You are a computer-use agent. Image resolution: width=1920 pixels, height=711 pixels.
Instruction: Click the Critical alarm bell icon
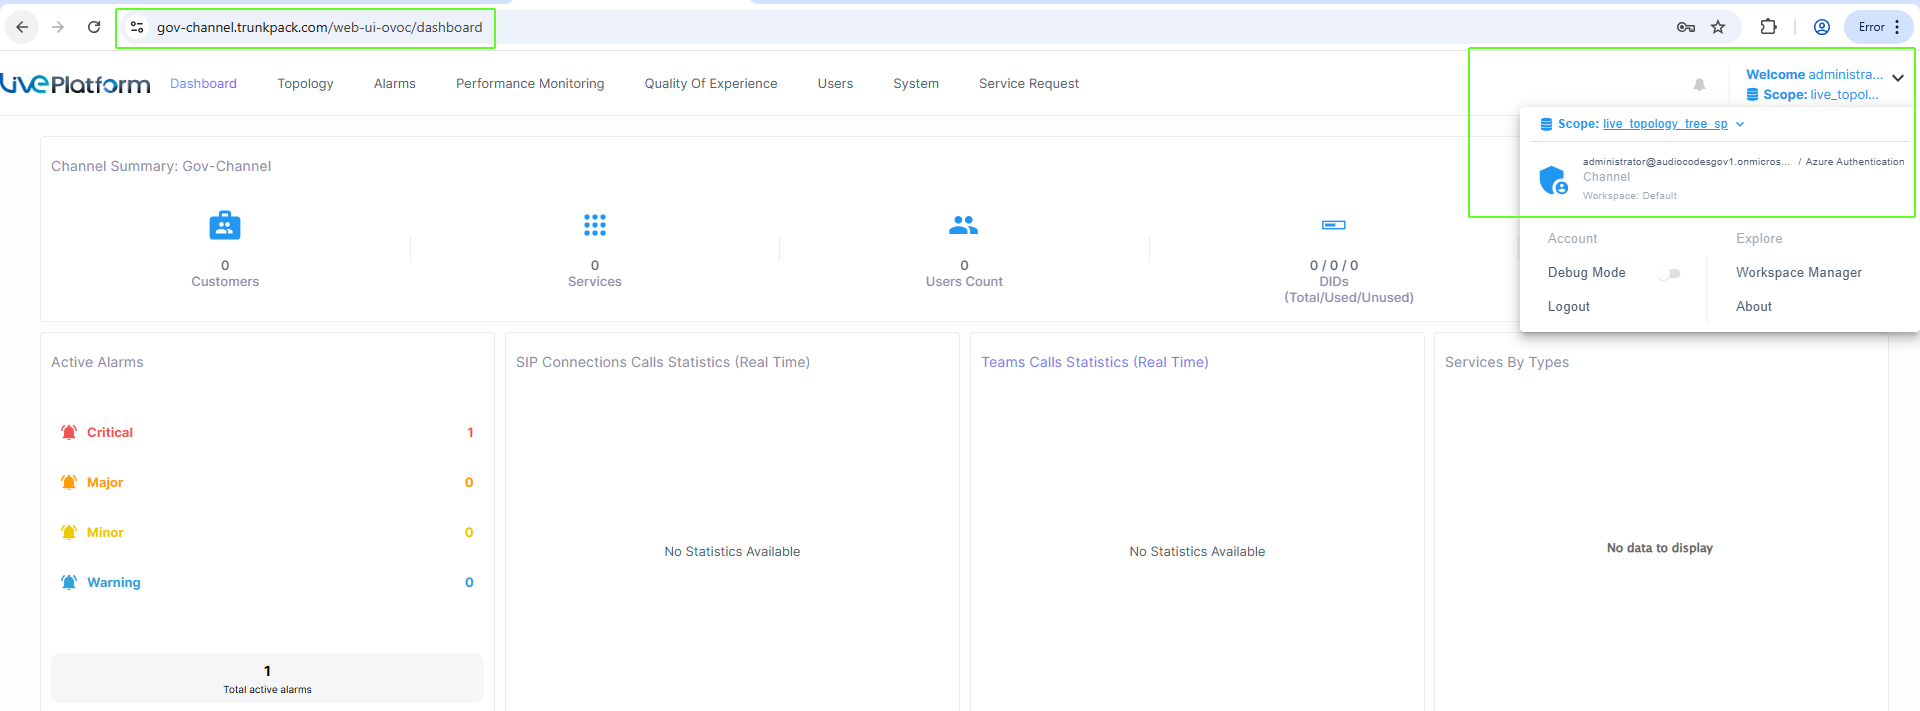(x=69, y=432)
